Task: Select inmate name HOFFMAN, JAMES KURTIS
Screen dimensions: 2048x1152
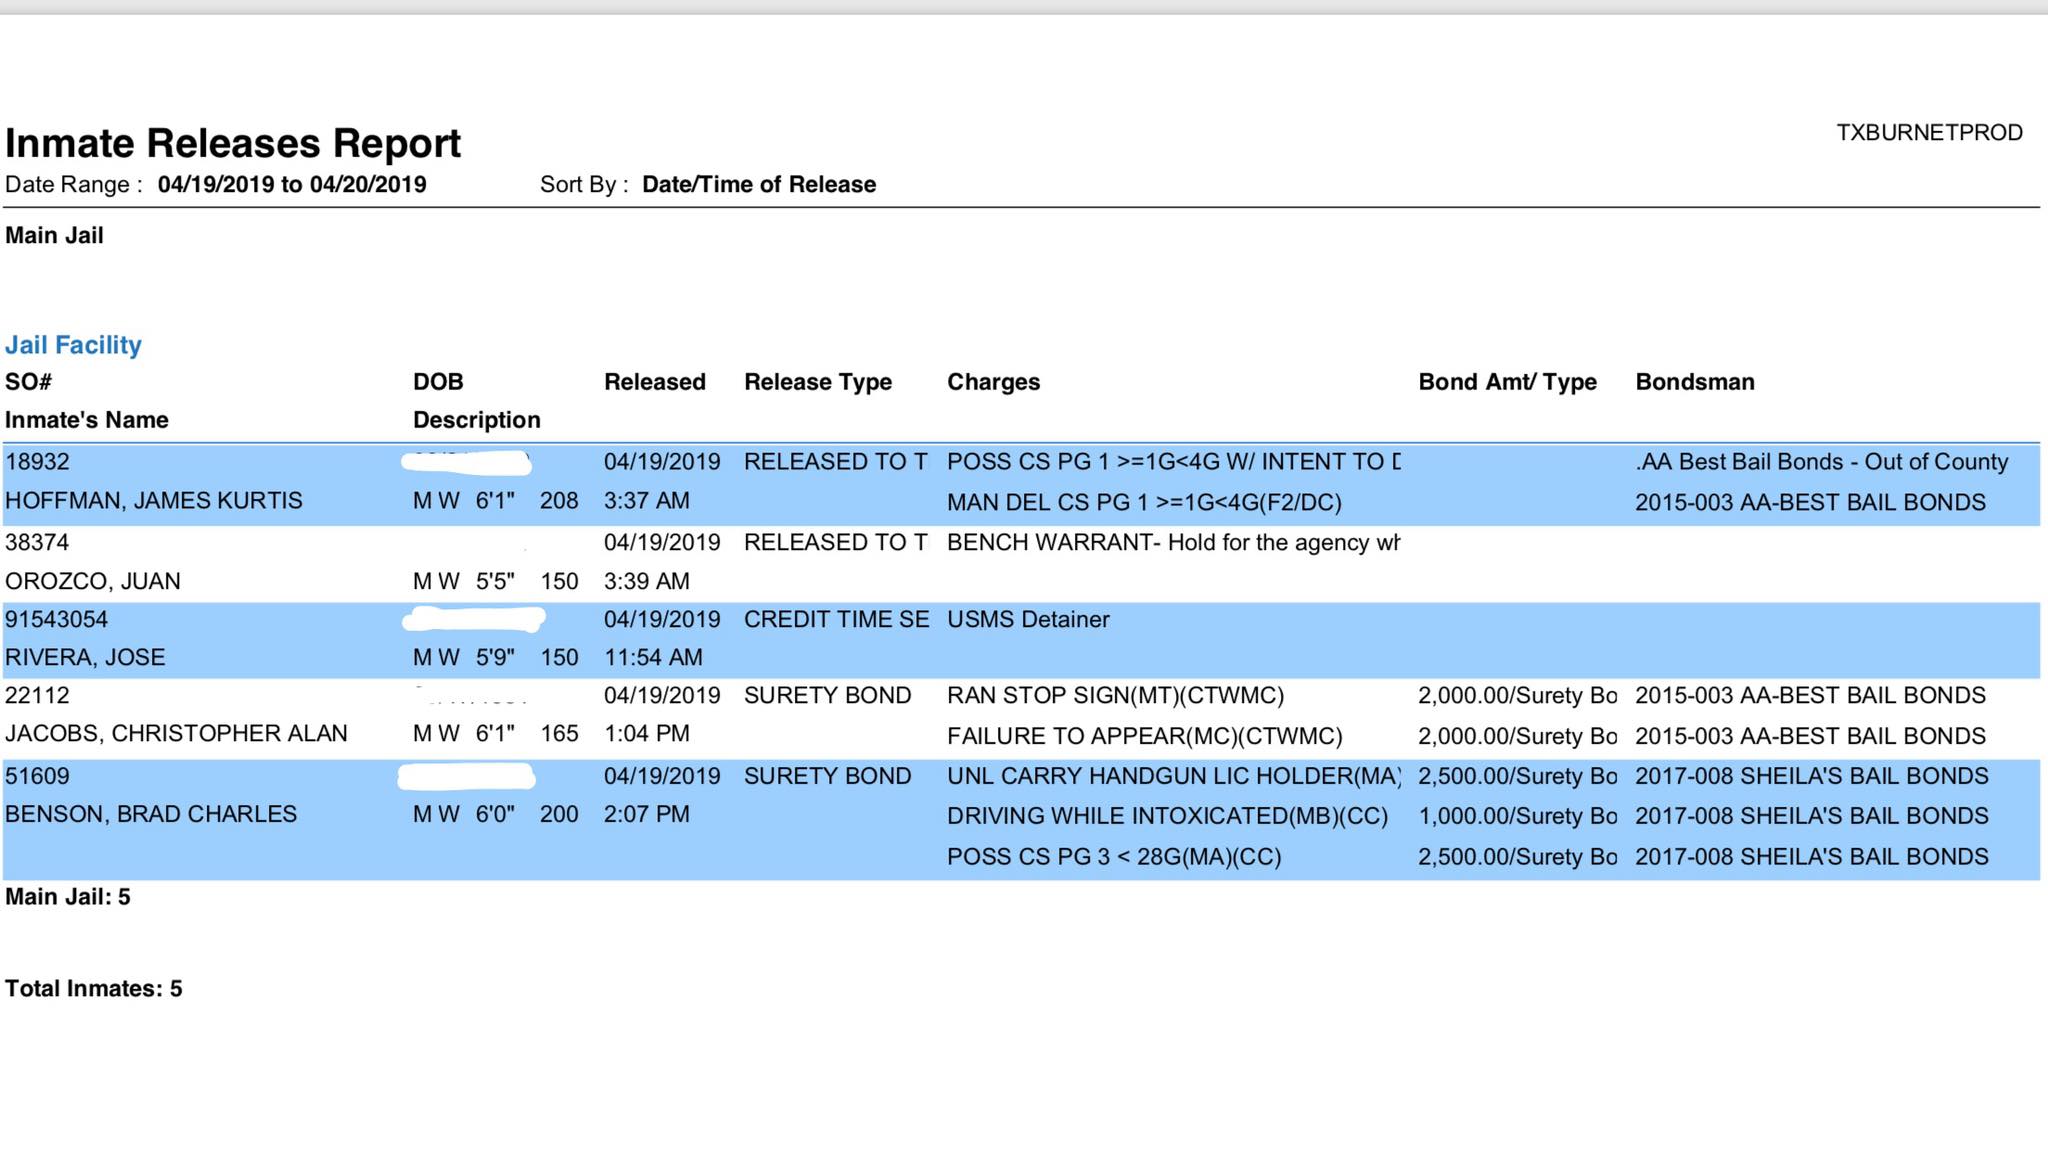Action: point(153,501)
